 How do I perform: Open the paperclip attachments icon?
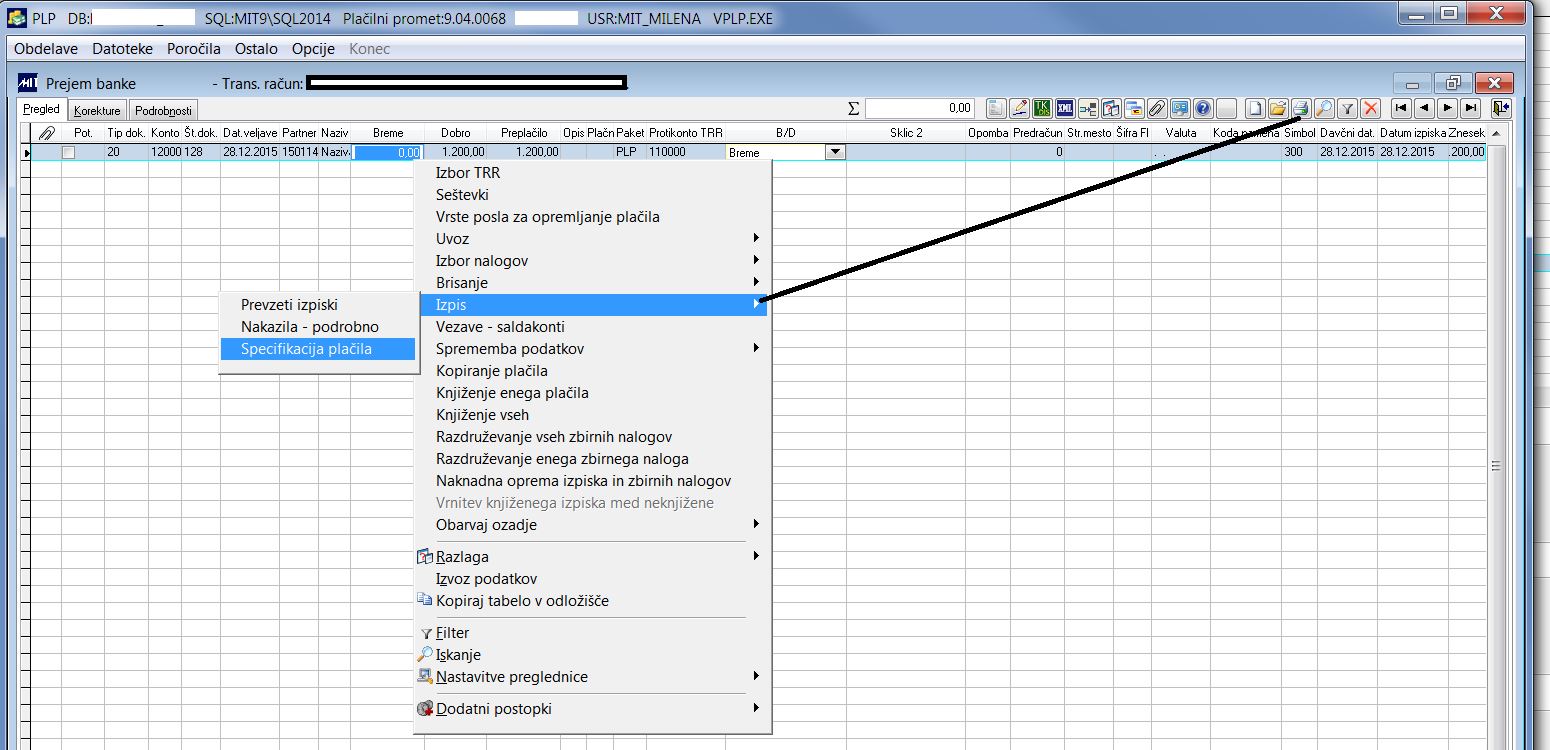coord(1157,108)
